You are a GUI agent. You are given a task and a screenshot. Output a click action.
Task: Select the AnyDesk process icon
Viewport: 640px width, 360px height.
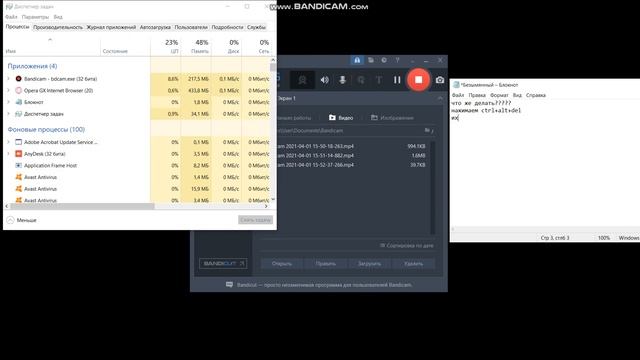pos(18,154)
